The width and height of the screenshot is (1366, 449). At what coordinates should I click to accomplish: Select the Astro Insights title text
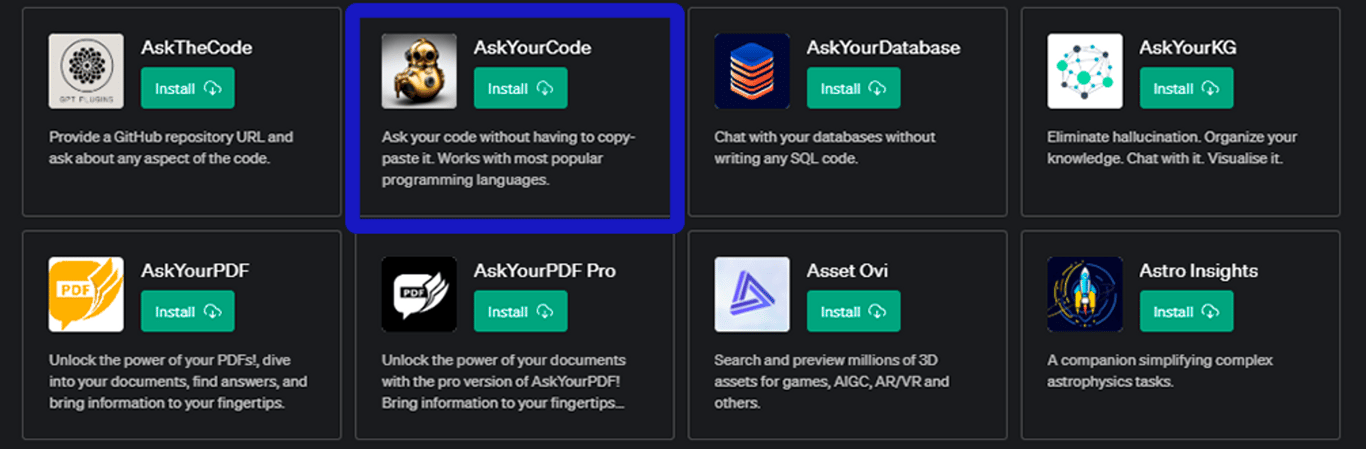(1199, 270)
